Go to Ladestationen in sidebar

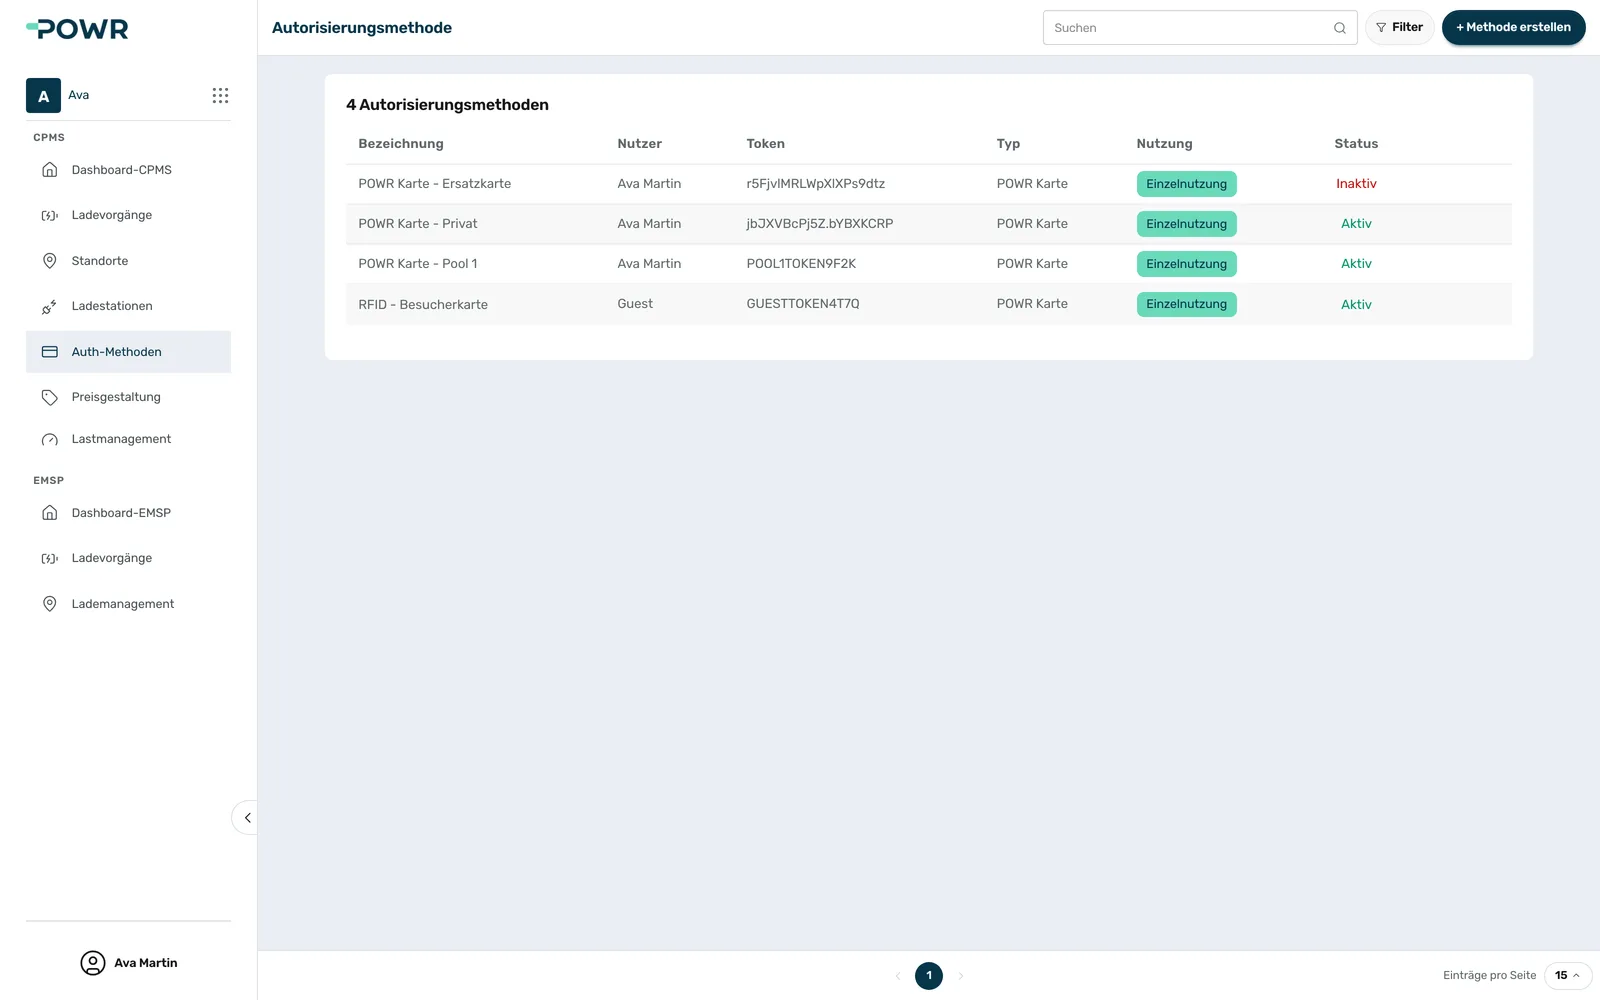pos(128,306)
